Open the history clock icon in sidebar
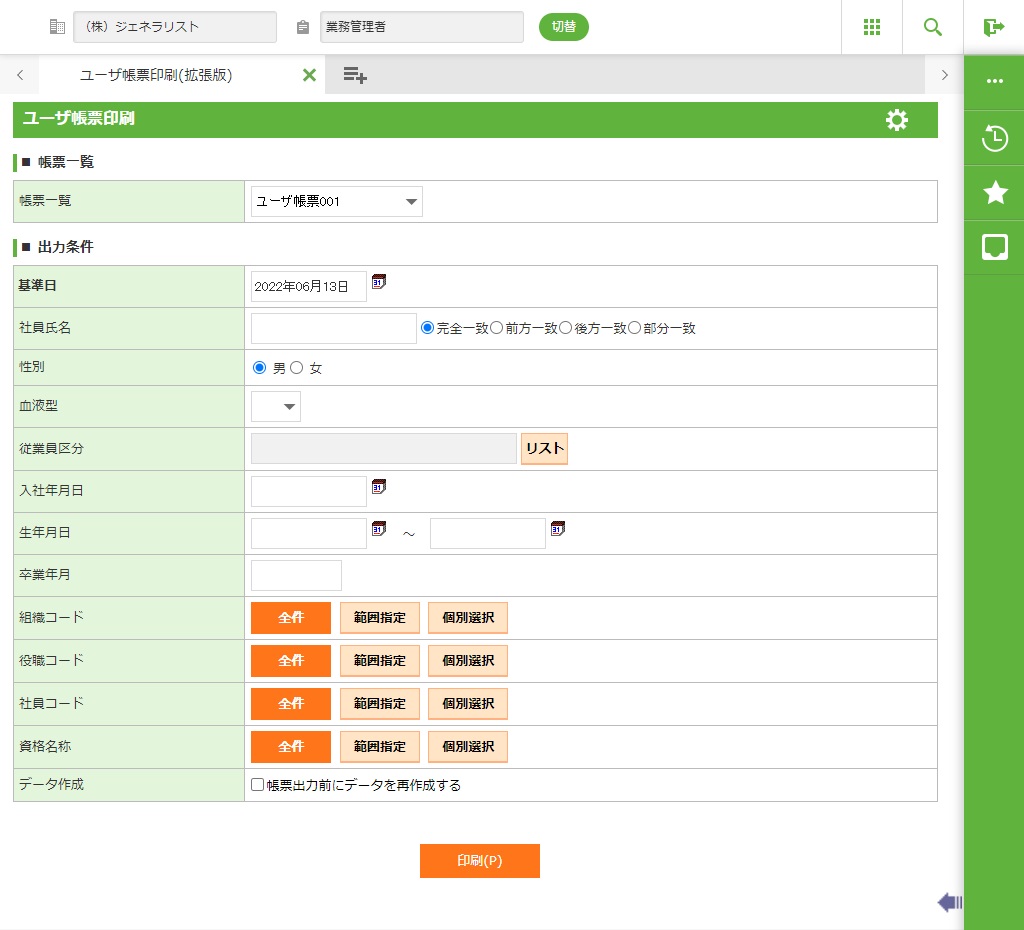The width and height of the screenshot is (1024, 930). tap(994, 138)
